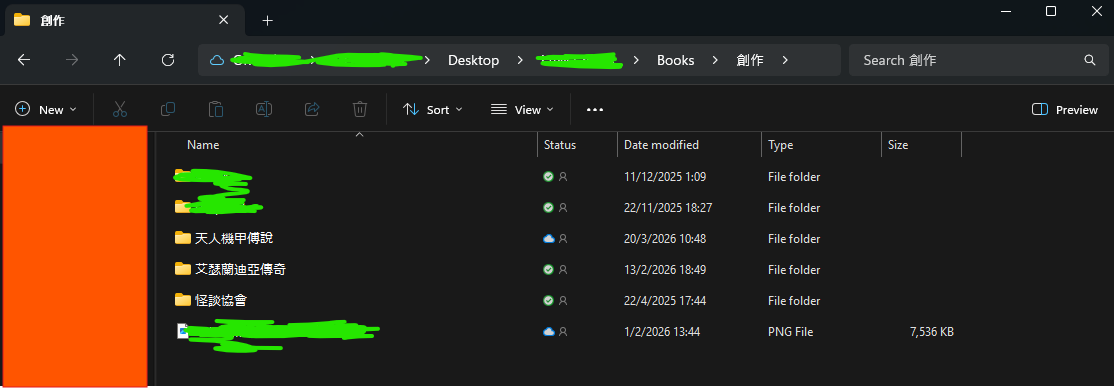Select Desktop in the address breadcrumb
The height and width of the screenshot is (388, 1114).
coord(473,60)
